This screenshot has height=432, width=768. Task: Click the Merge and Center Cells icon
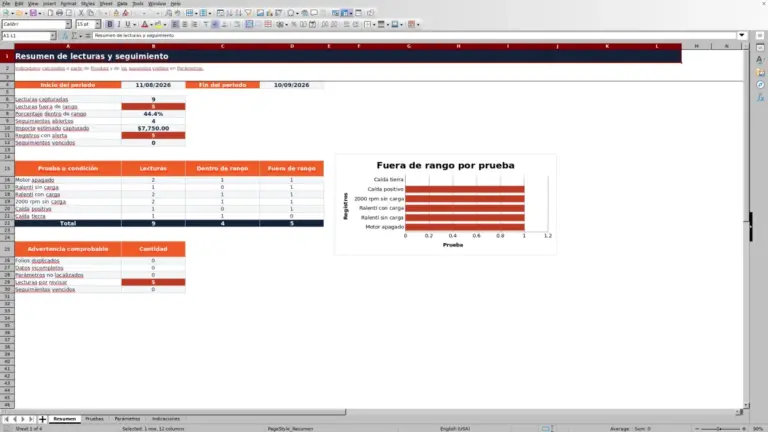coord(249,24)
